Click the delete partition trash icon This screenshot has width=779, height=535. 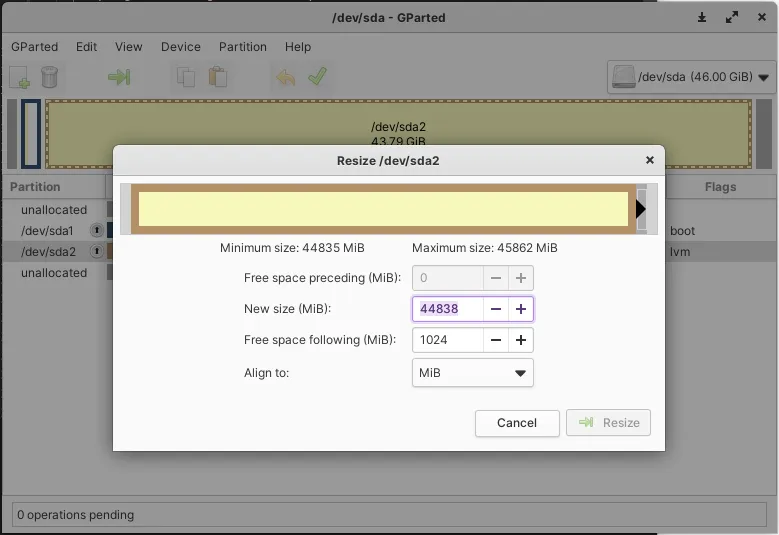(49, 77)
